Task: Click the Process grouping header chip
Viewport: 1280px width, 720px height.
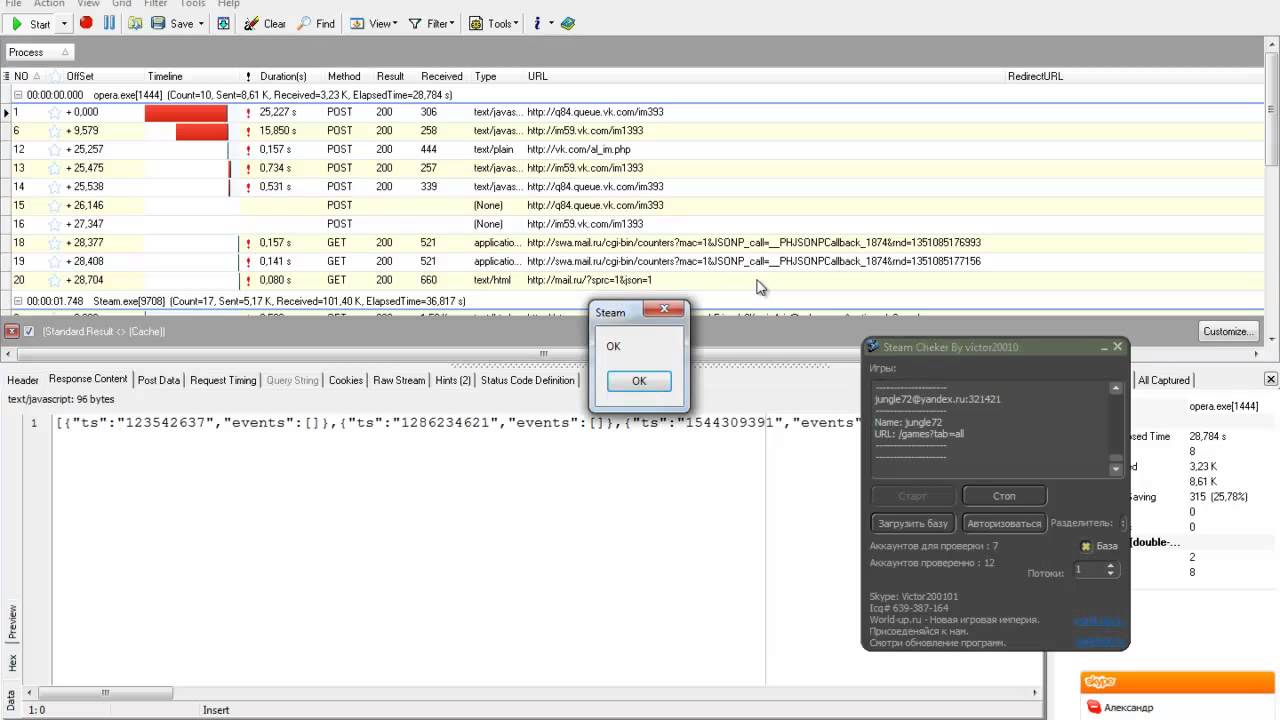Action: [x=39, y=52]
